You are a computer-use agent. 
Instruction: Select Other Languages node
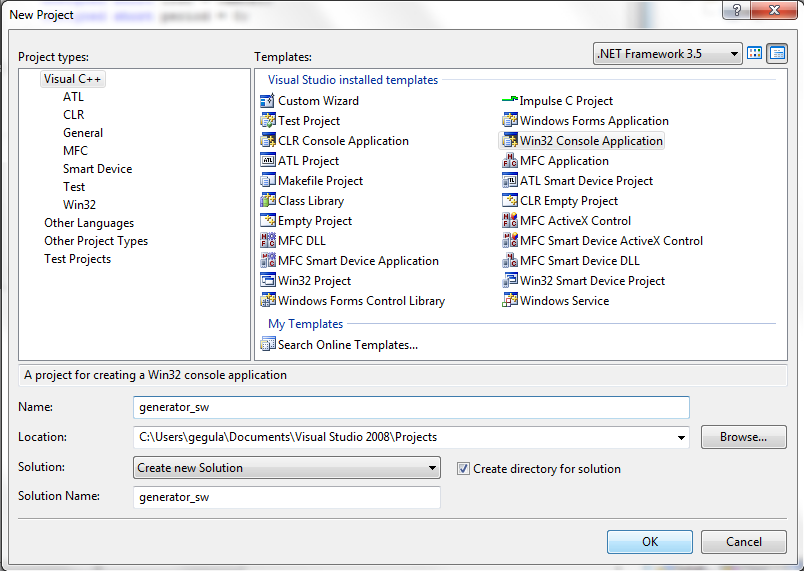pyautogui.click(x=89, y=223)
